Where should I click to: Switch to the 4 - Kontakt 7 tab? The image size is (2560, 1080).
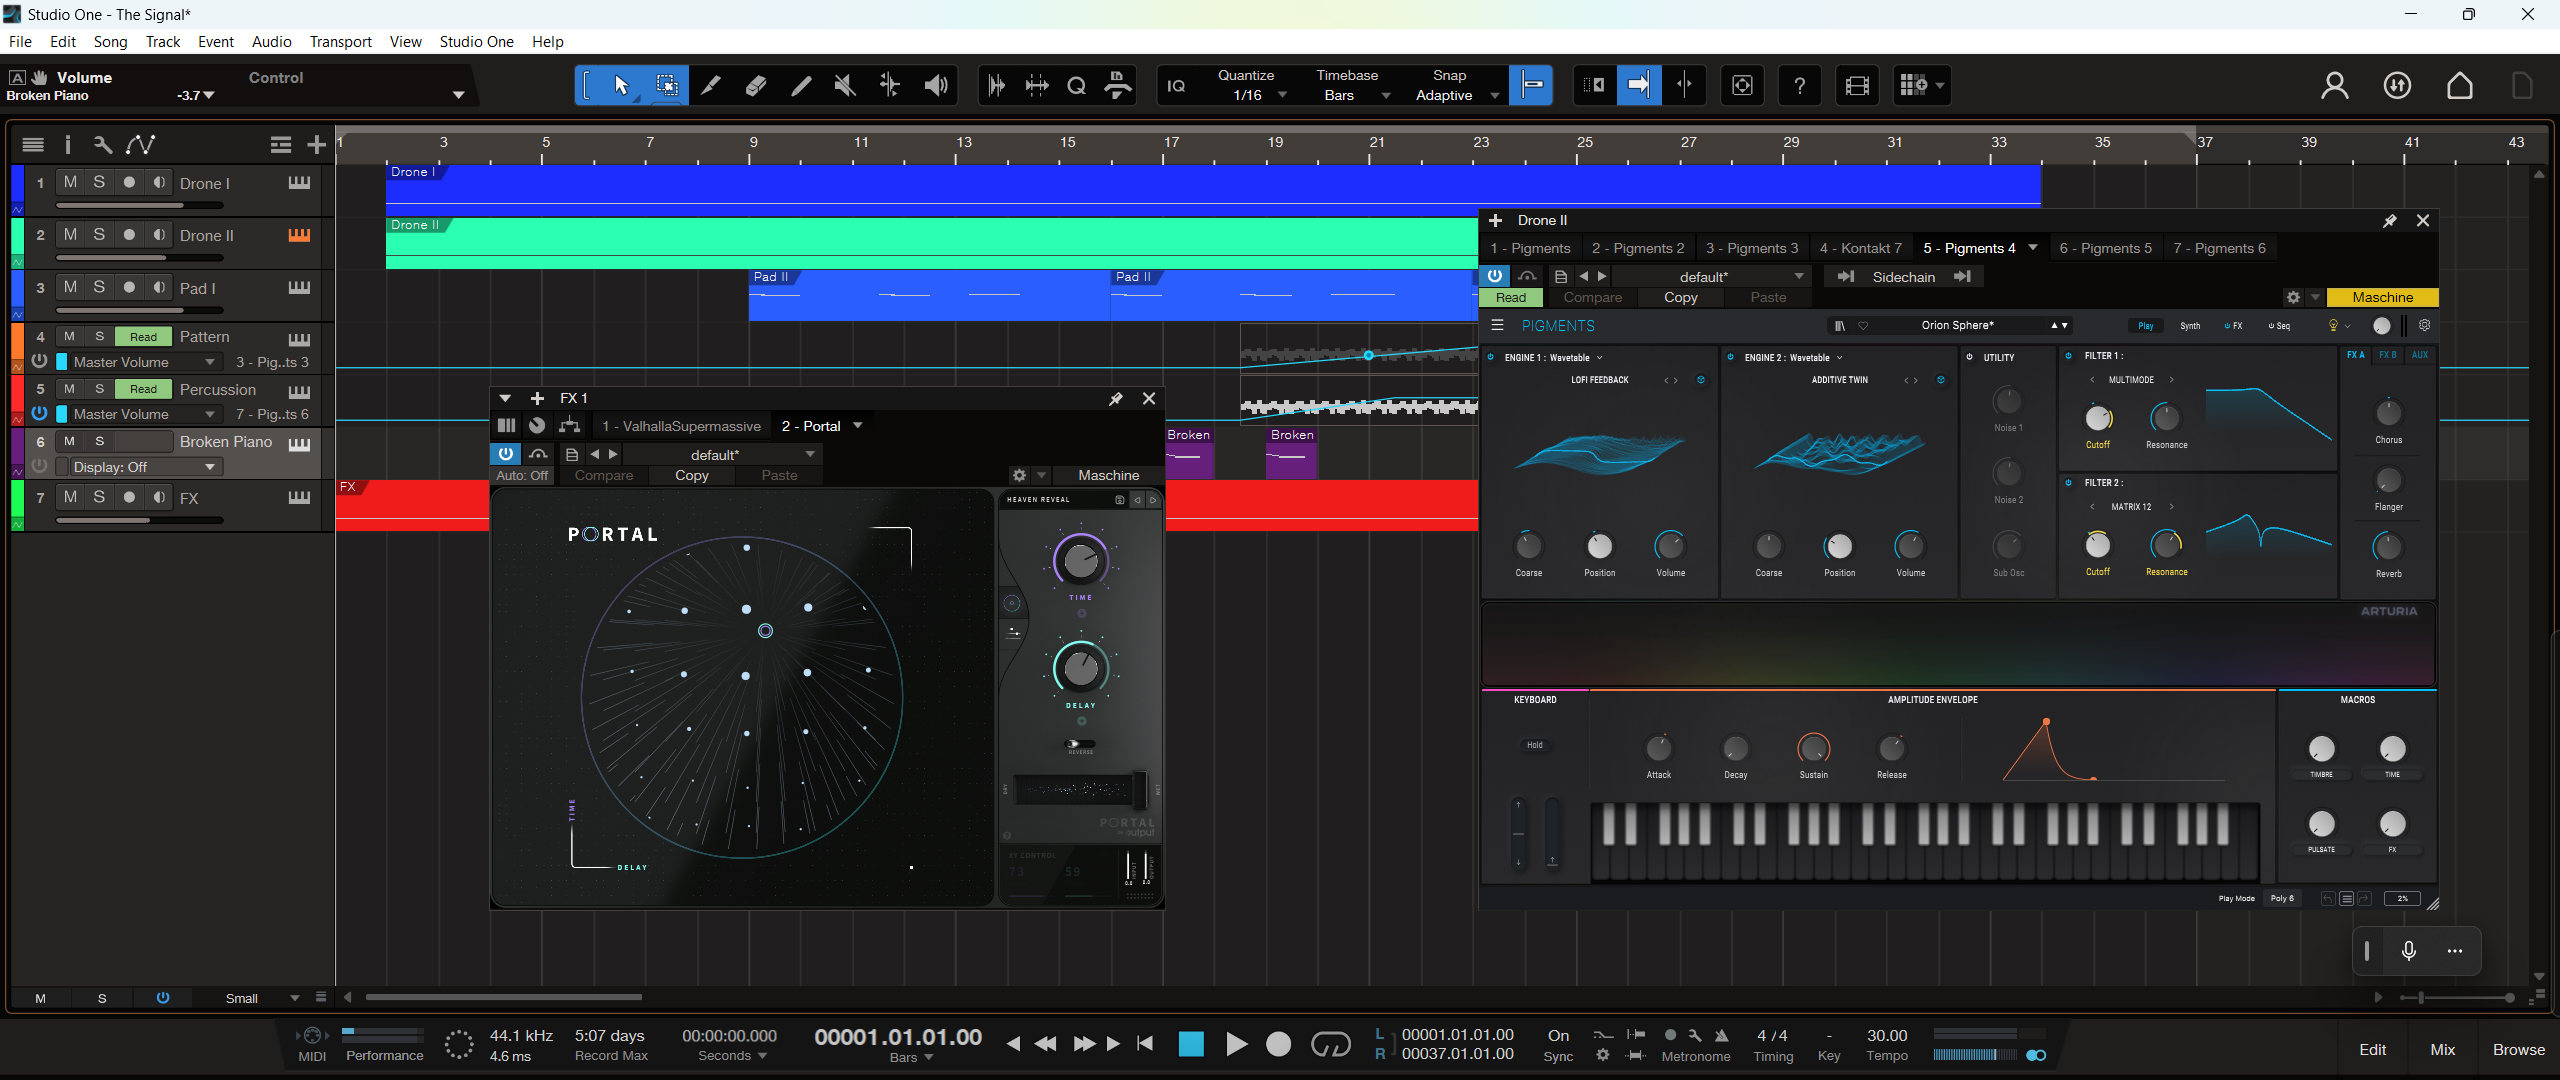[1860, 248]
